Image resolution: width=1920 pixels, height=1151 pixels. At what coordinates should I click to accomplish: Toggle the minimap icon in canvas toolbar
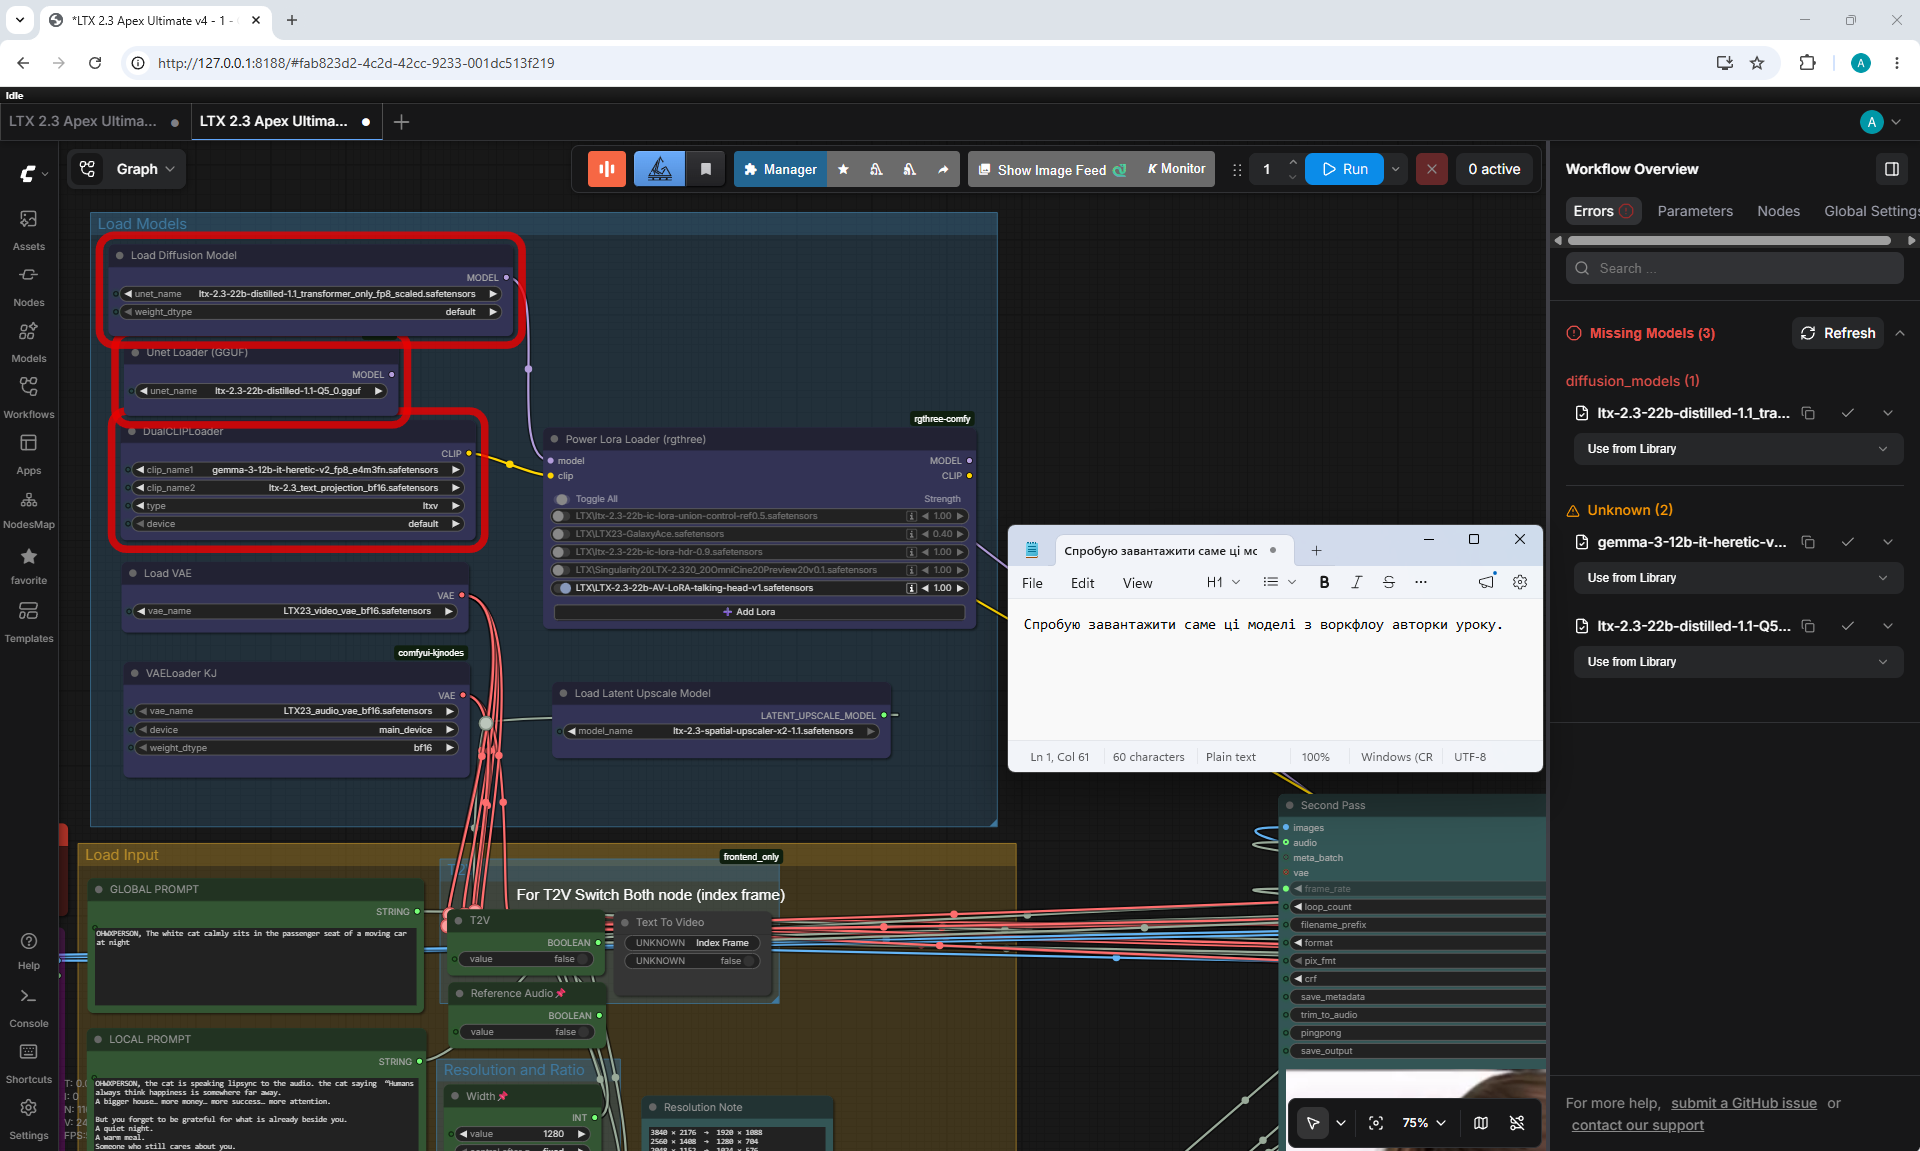[x=1481, y=1123]
